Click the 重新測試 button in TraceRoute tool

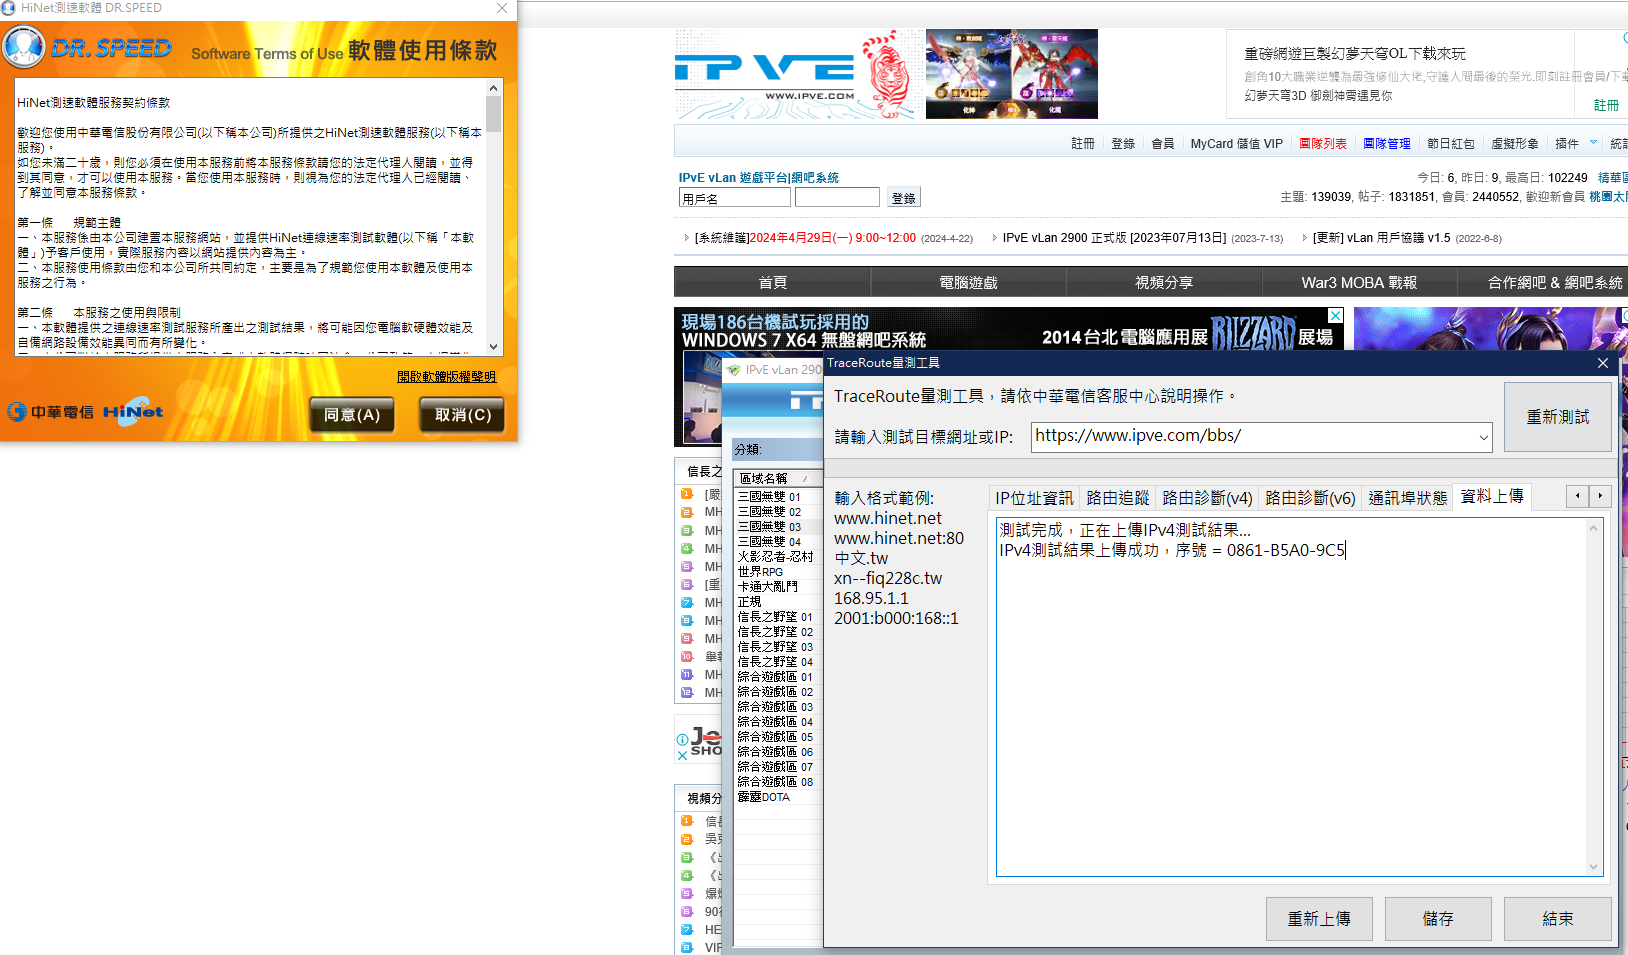pos(1557,417)
